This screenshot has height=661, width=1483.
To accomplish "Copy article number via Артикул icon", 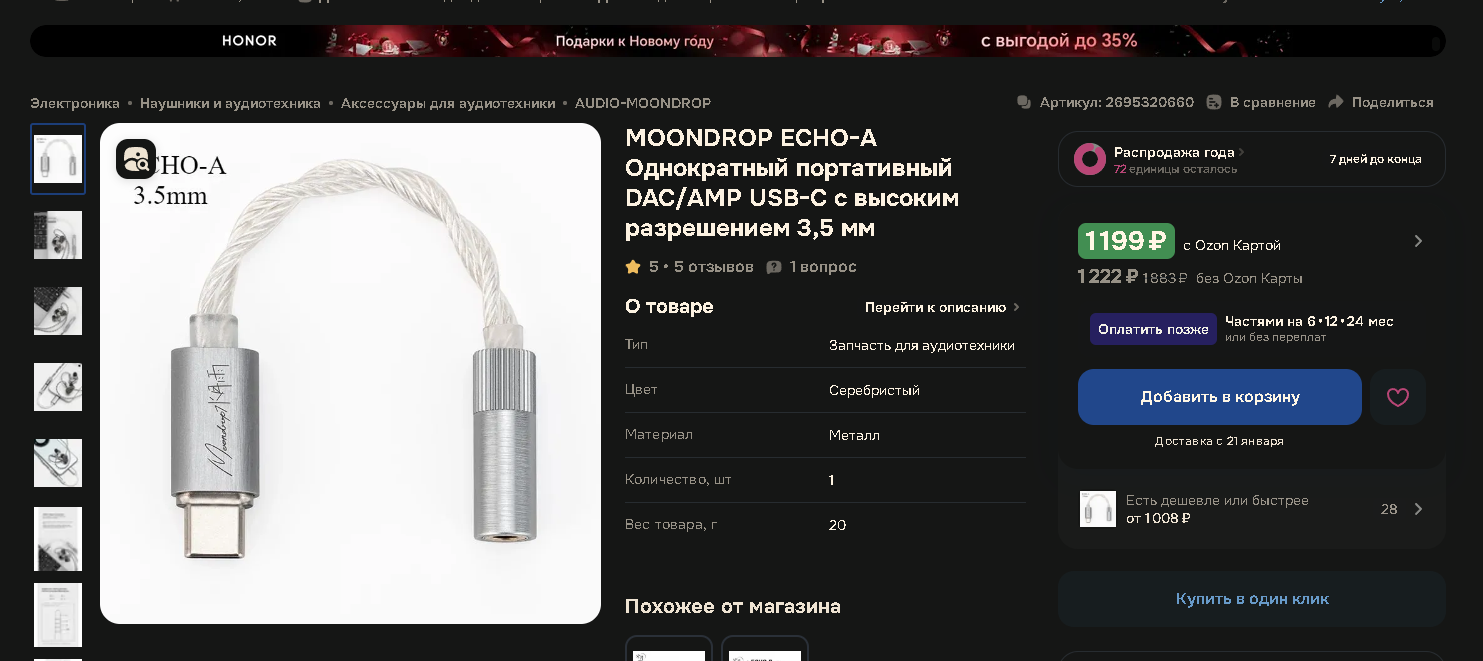I will click(x=1024, y=102).
